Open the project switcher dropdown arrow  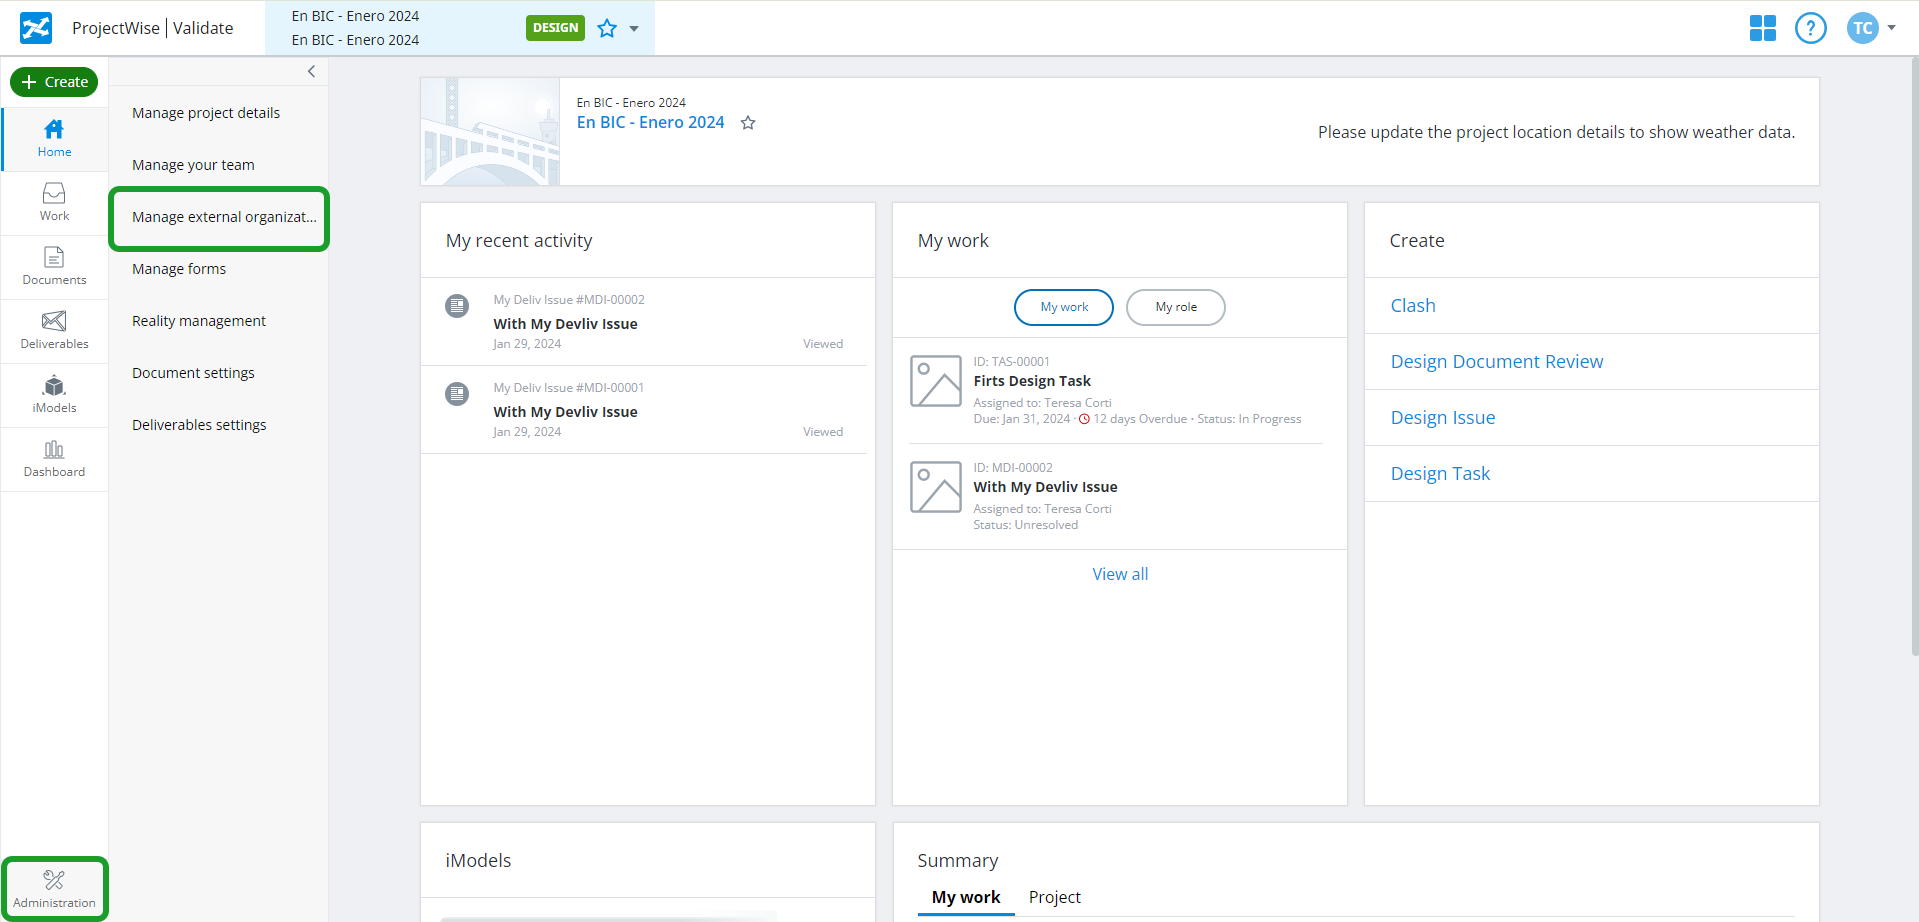pyautogui.click(x=634, y=29)
